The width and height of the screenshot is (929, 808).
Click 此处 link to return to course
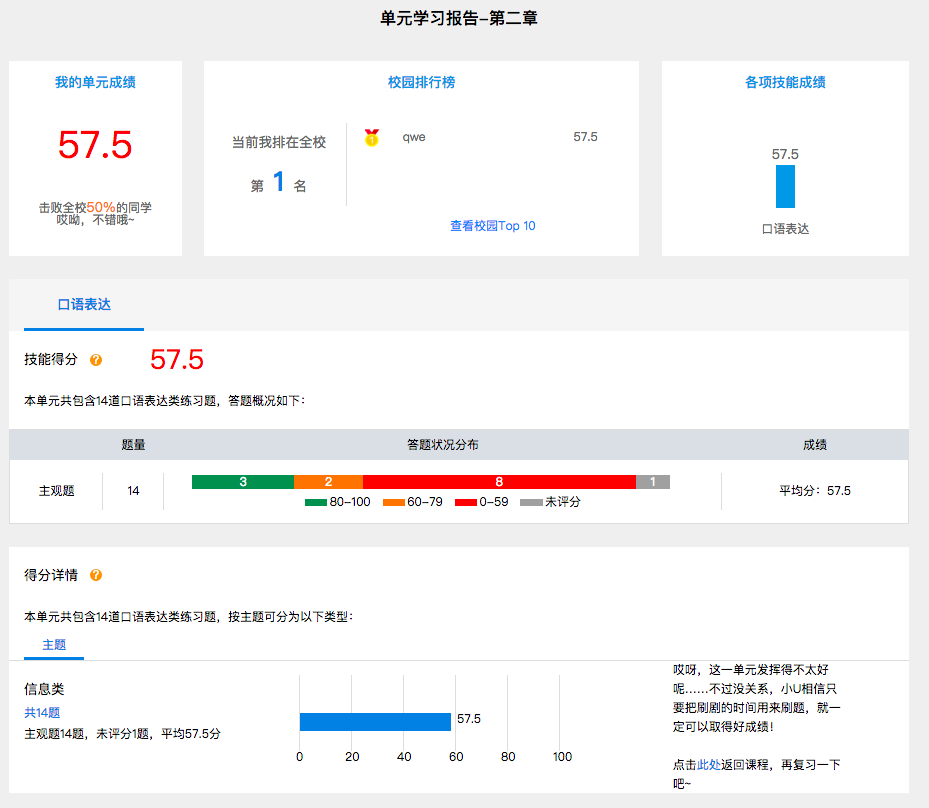pos(708,764)
